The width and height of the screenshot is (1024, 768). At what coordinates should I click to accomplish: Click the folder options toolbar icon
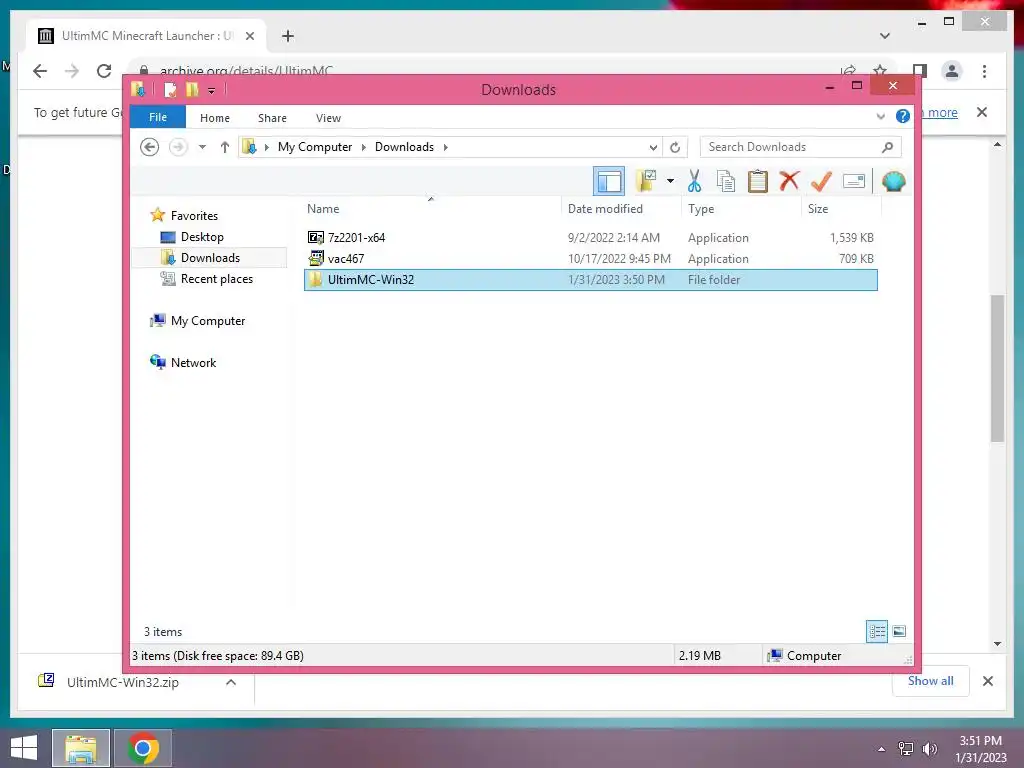646,180
